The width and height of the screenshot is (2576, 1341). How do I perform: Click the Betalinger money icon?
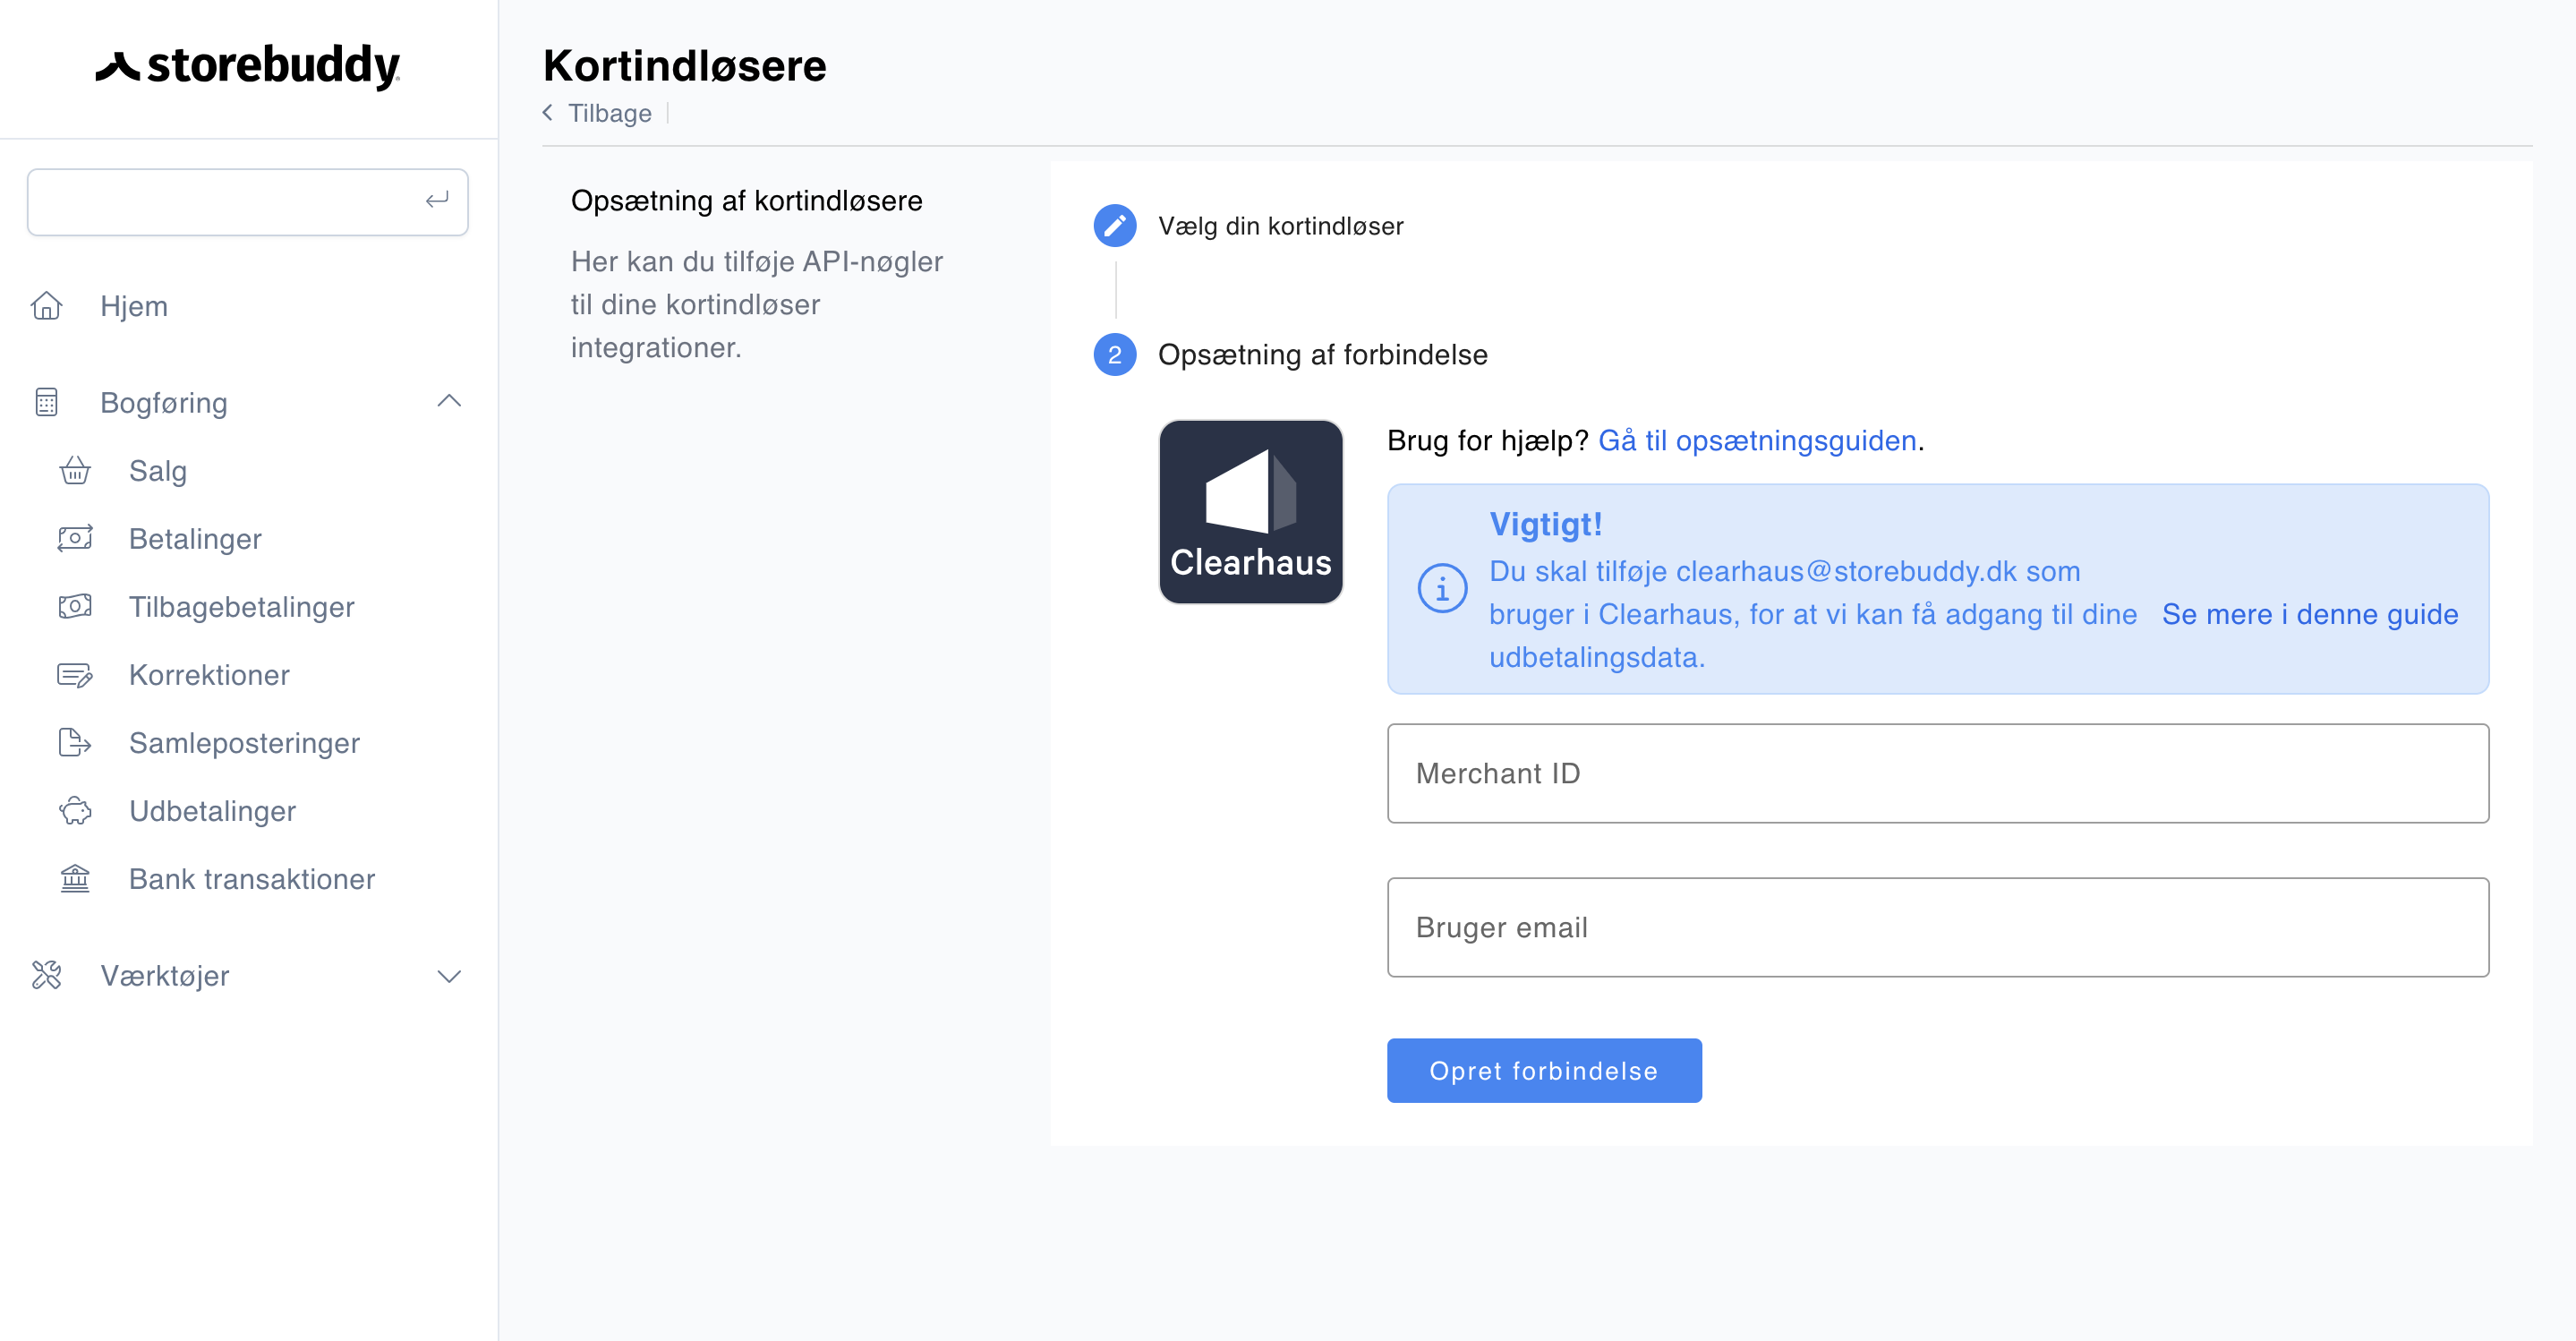click(75, 538)
